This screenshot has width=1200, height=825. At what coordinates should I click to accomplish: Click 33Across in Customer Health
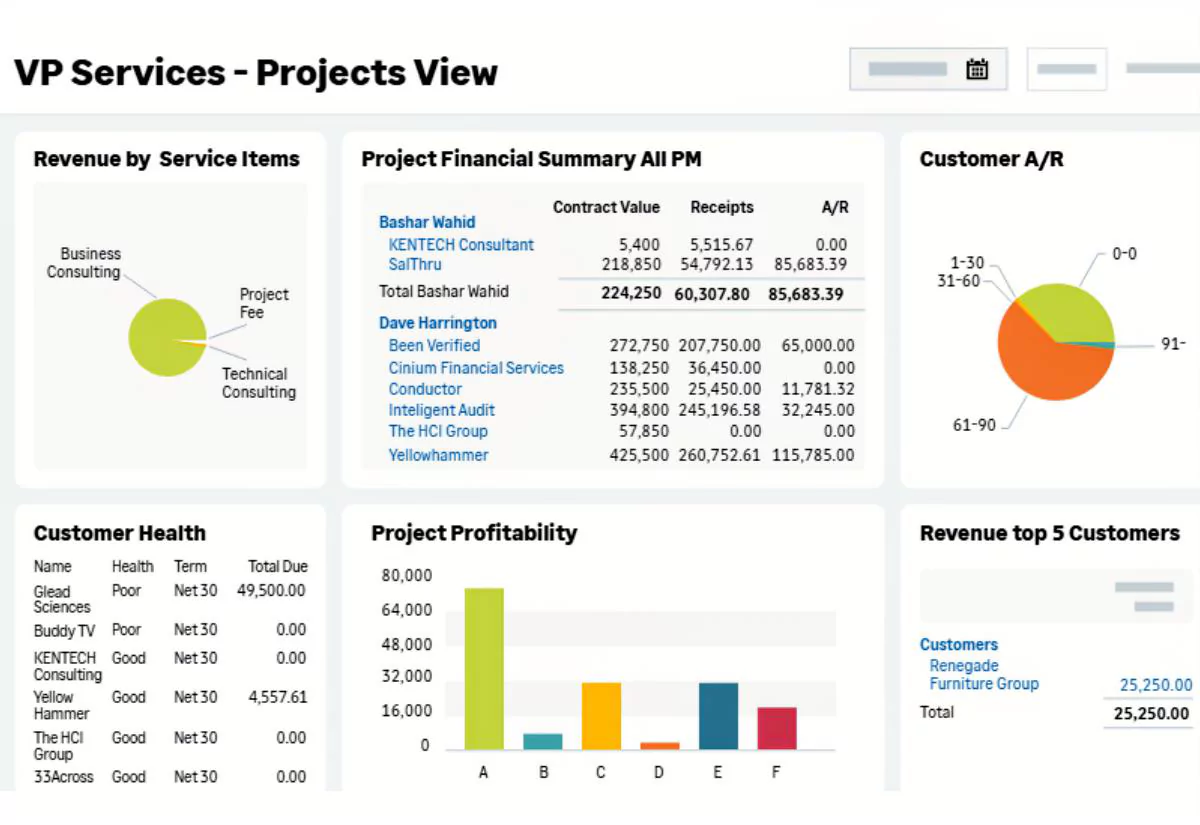coord(63,777)
